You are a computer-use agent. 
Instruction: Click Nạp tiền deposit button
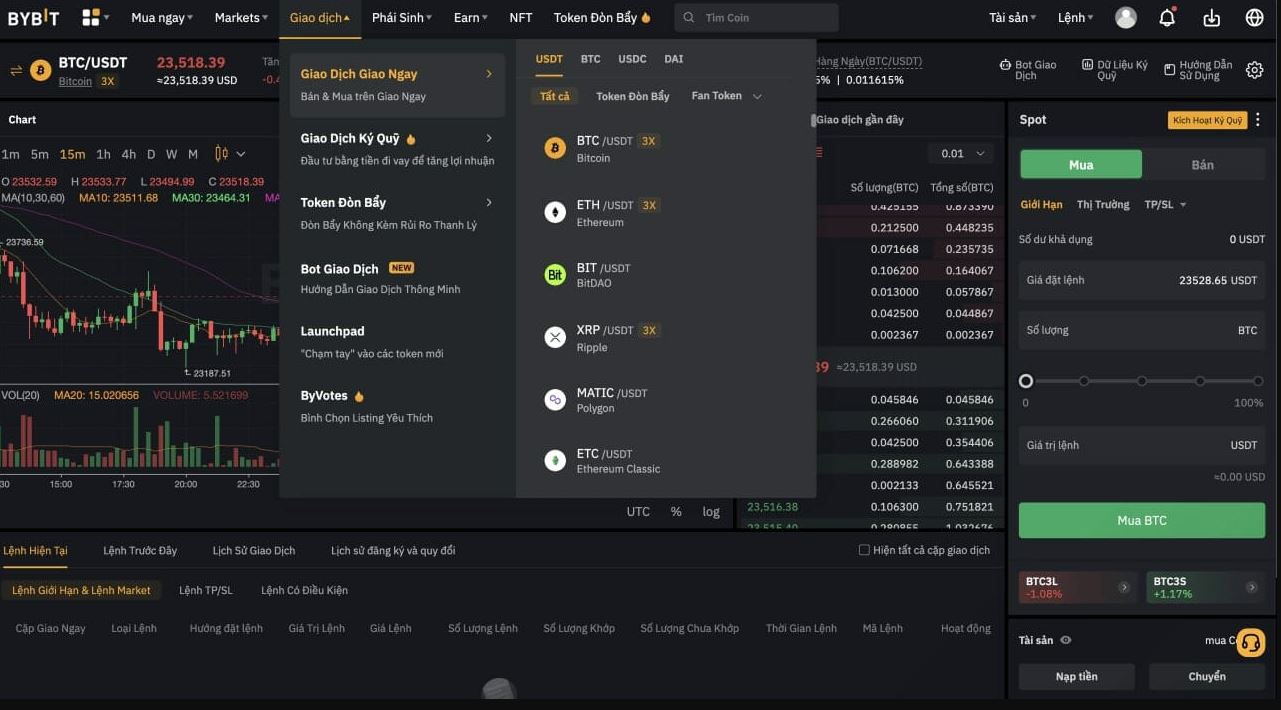[x=1077, y=676]
